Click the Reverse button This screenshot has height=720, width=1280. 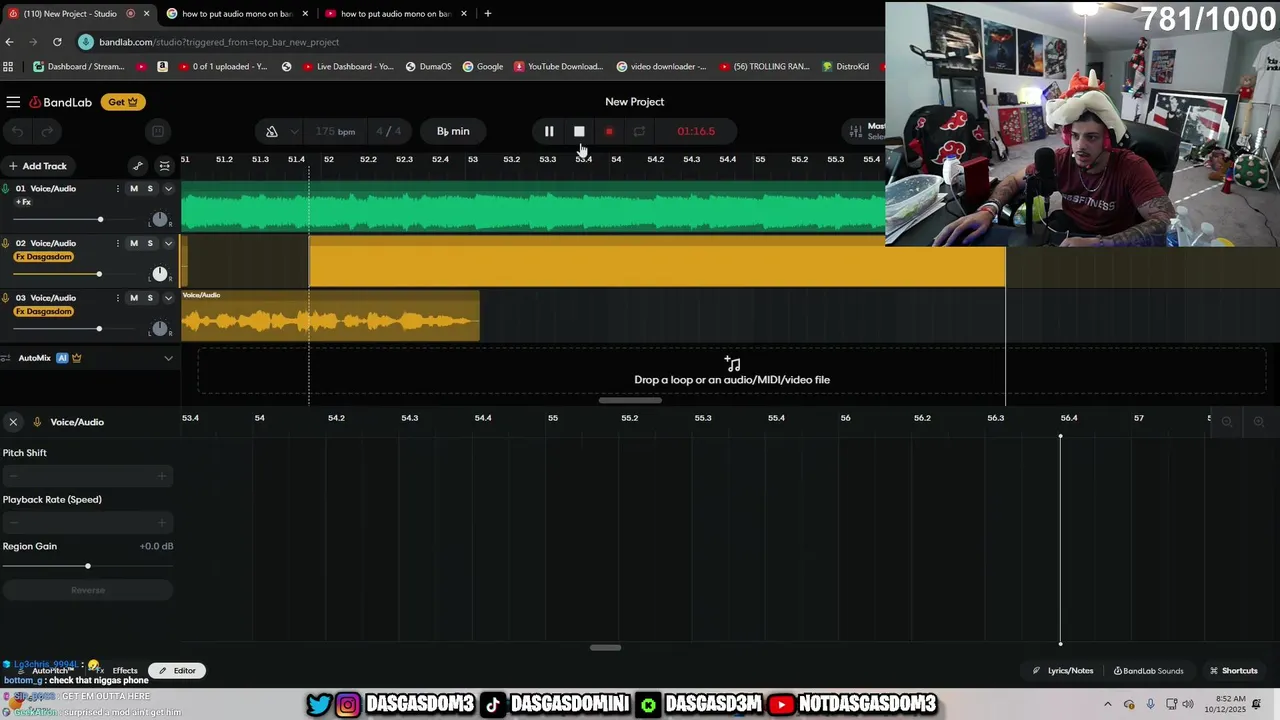[x=88, y=590]
